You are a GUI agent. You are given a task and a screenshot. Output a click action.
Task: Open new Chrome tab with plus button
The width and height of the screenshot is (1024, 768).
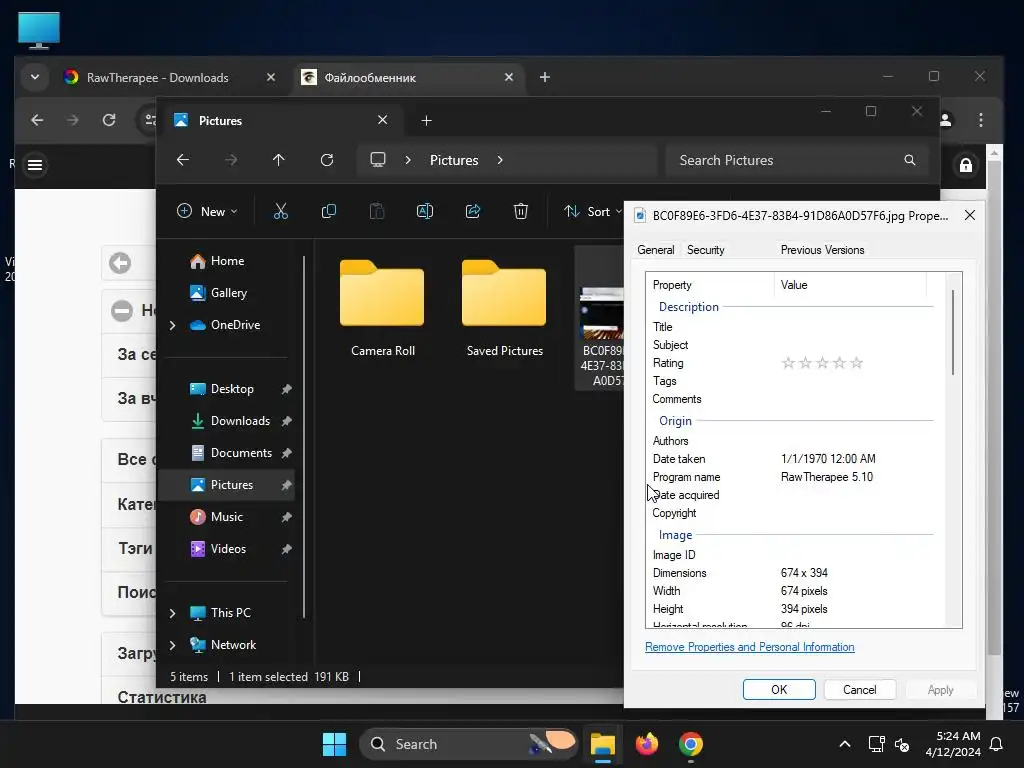[545, 77]
